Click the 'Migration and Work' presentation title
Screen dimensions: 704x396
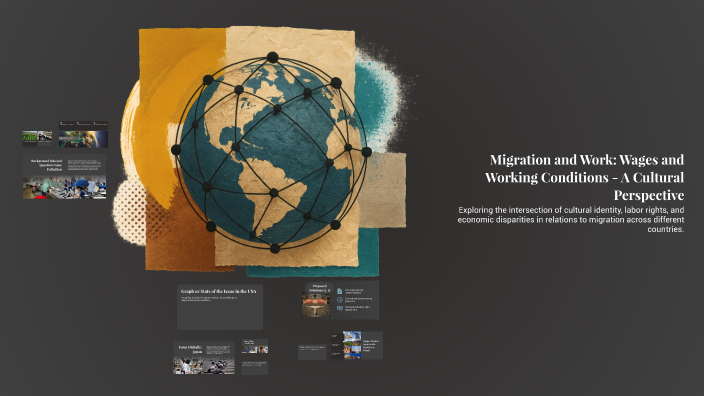(585, 177)
